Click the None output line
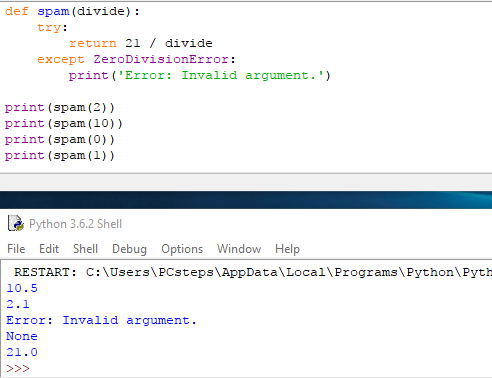The image size is (492, 378). (22, 336)
